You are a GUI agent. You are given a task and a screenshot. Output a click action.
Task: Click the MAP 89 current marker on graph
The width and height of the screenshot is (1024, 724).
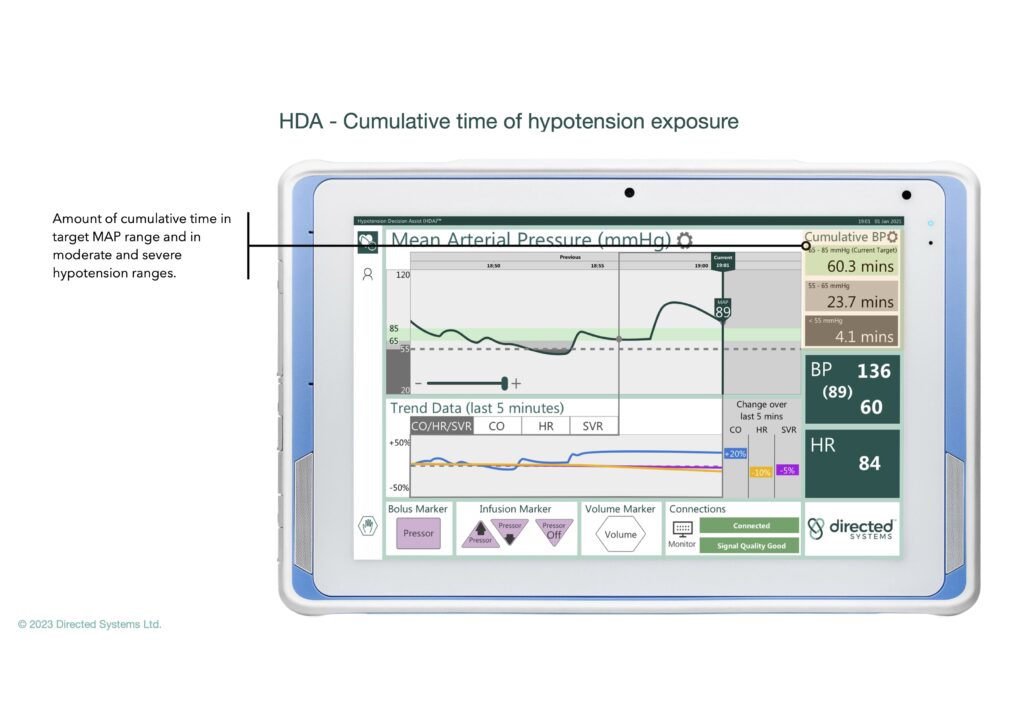(722, 309)
